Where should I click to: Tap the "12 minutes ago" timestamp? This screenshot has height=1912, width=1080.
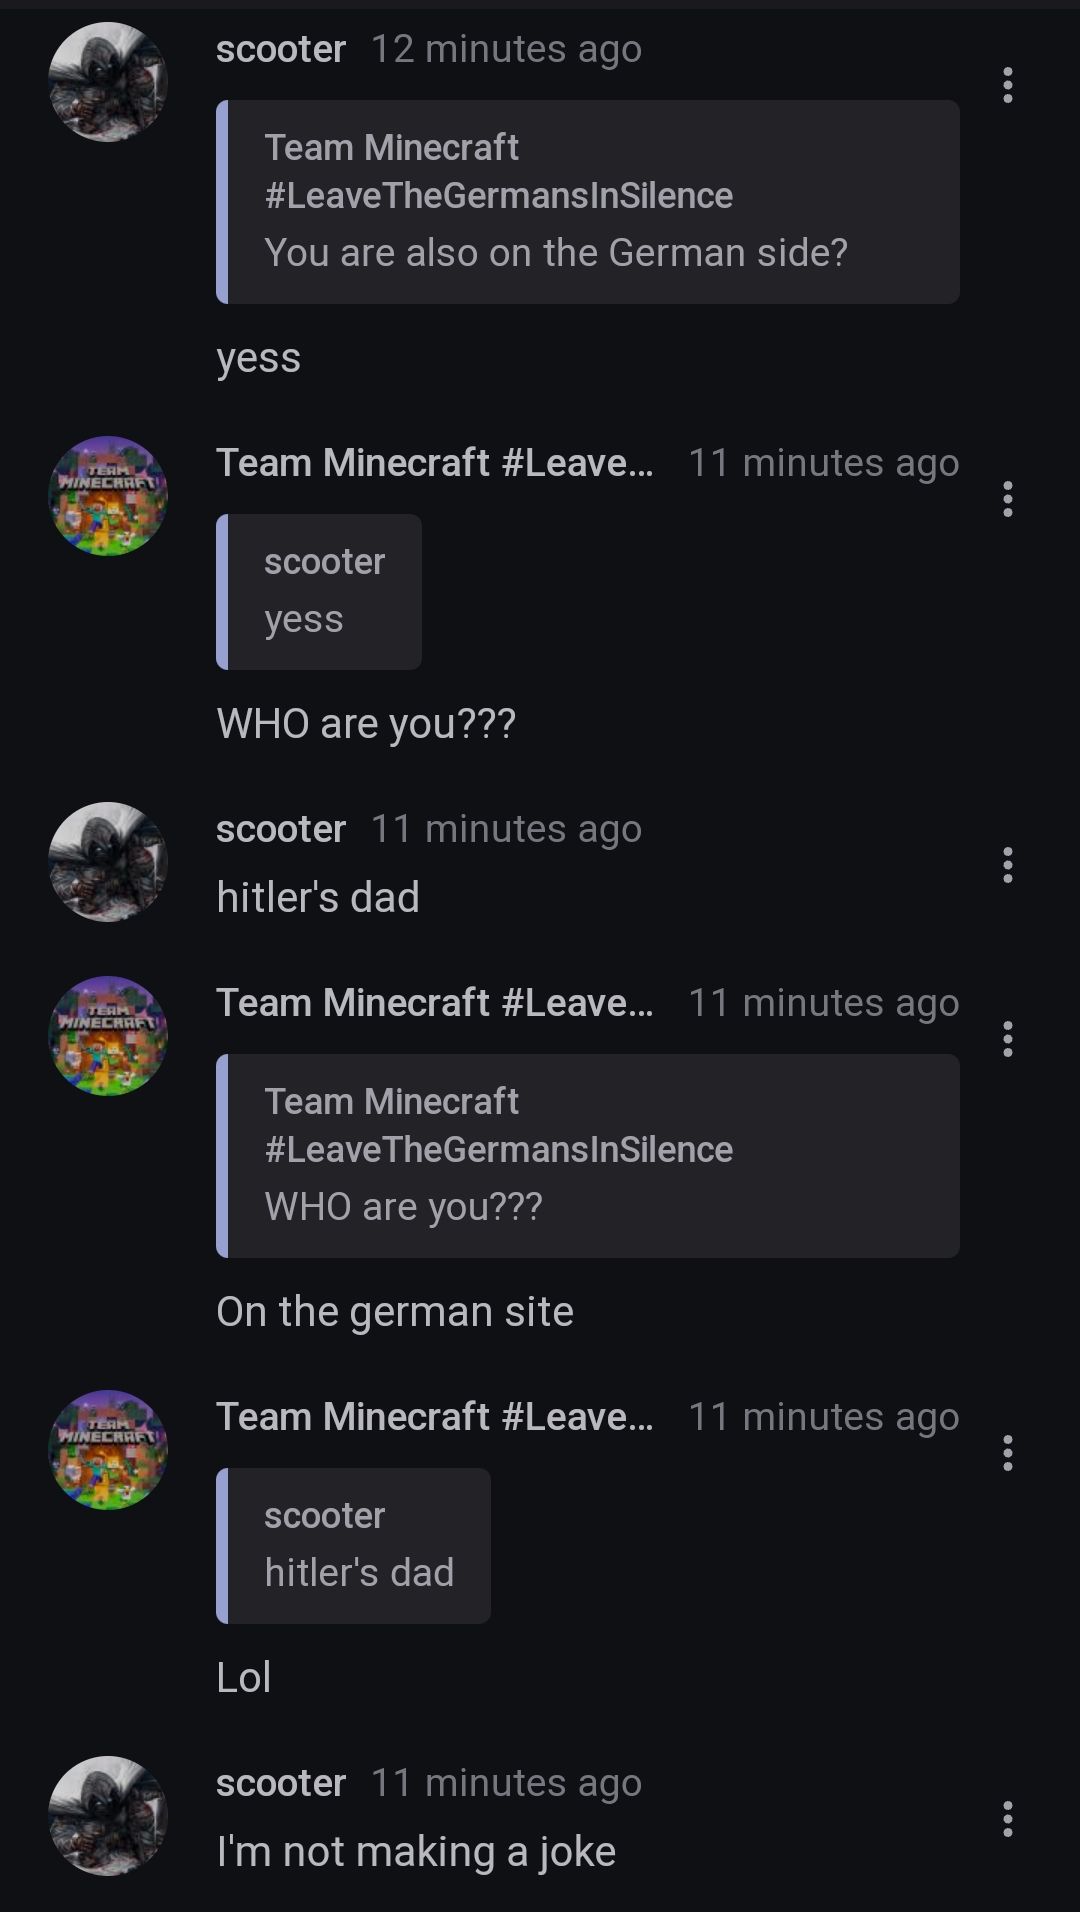506,49
